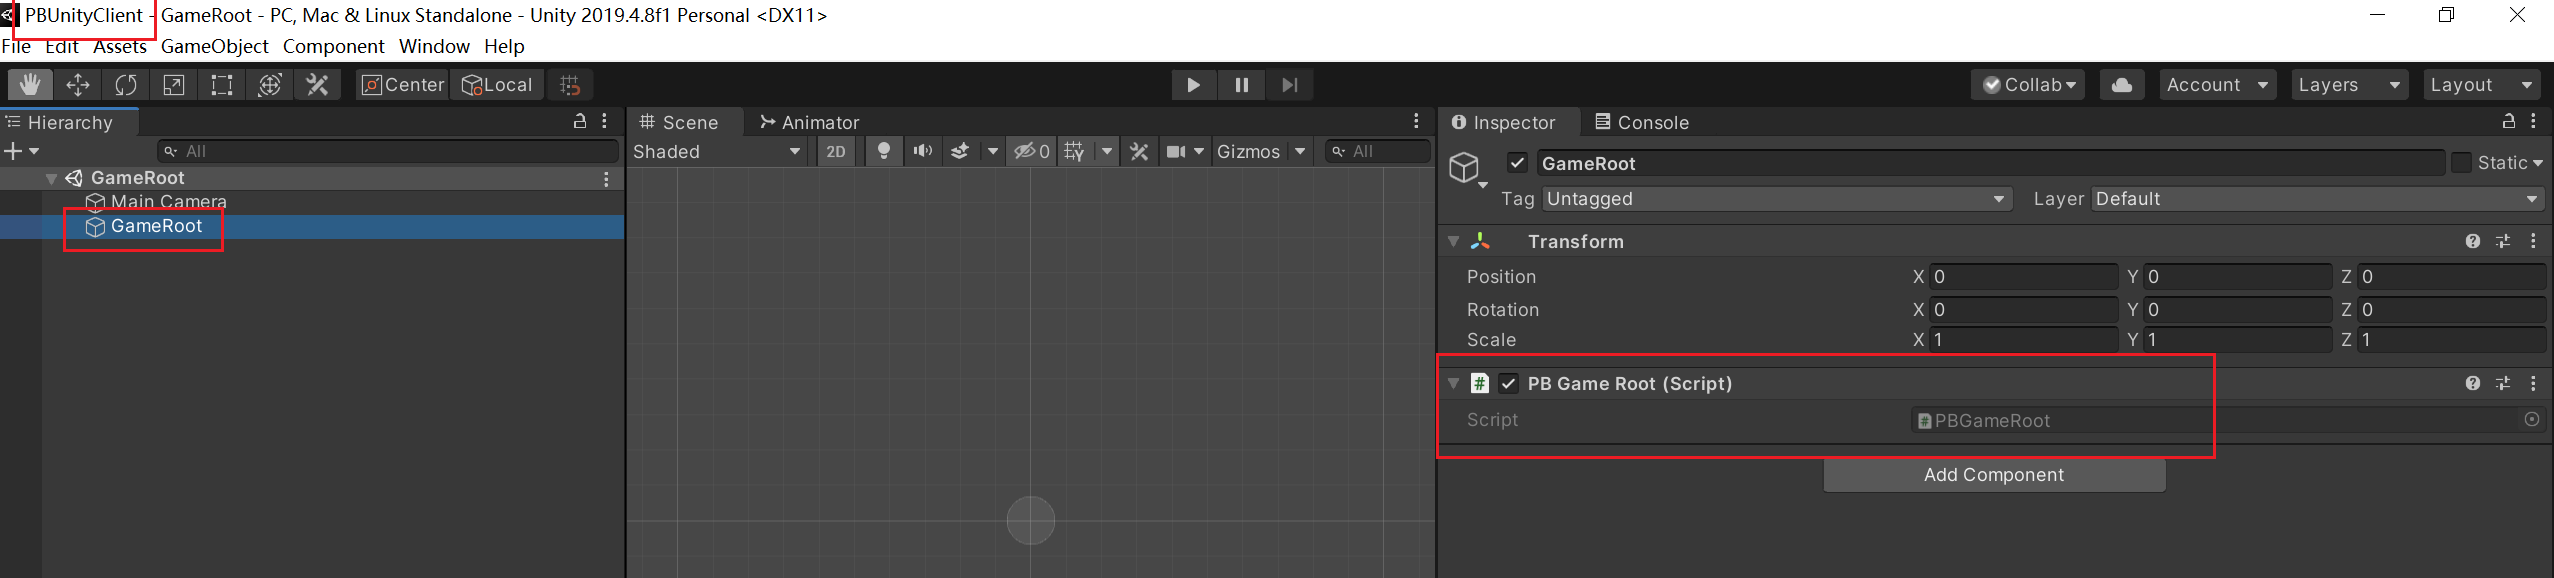Screen dimensions: 2554x578
Task: Click the Add Component button
Action: 1994,475
